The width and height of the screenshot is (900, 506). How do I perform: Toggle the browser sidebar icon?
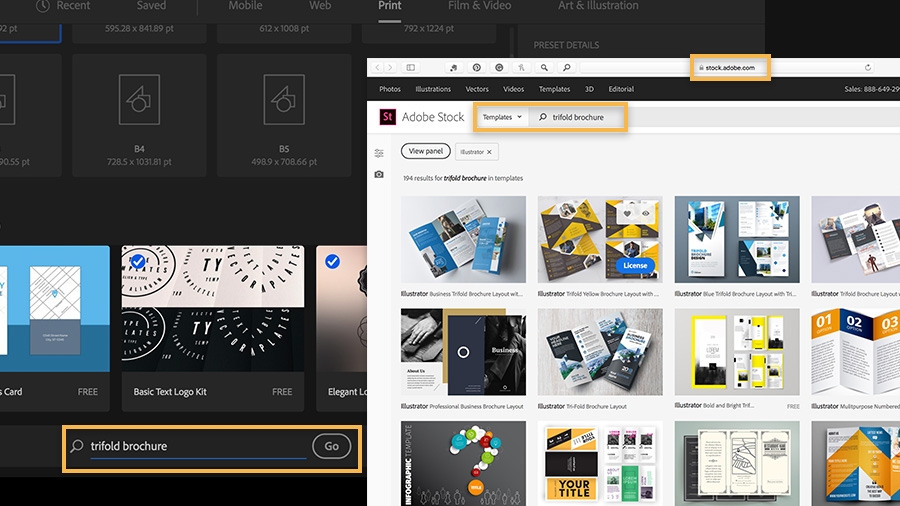tap(411, 68)
